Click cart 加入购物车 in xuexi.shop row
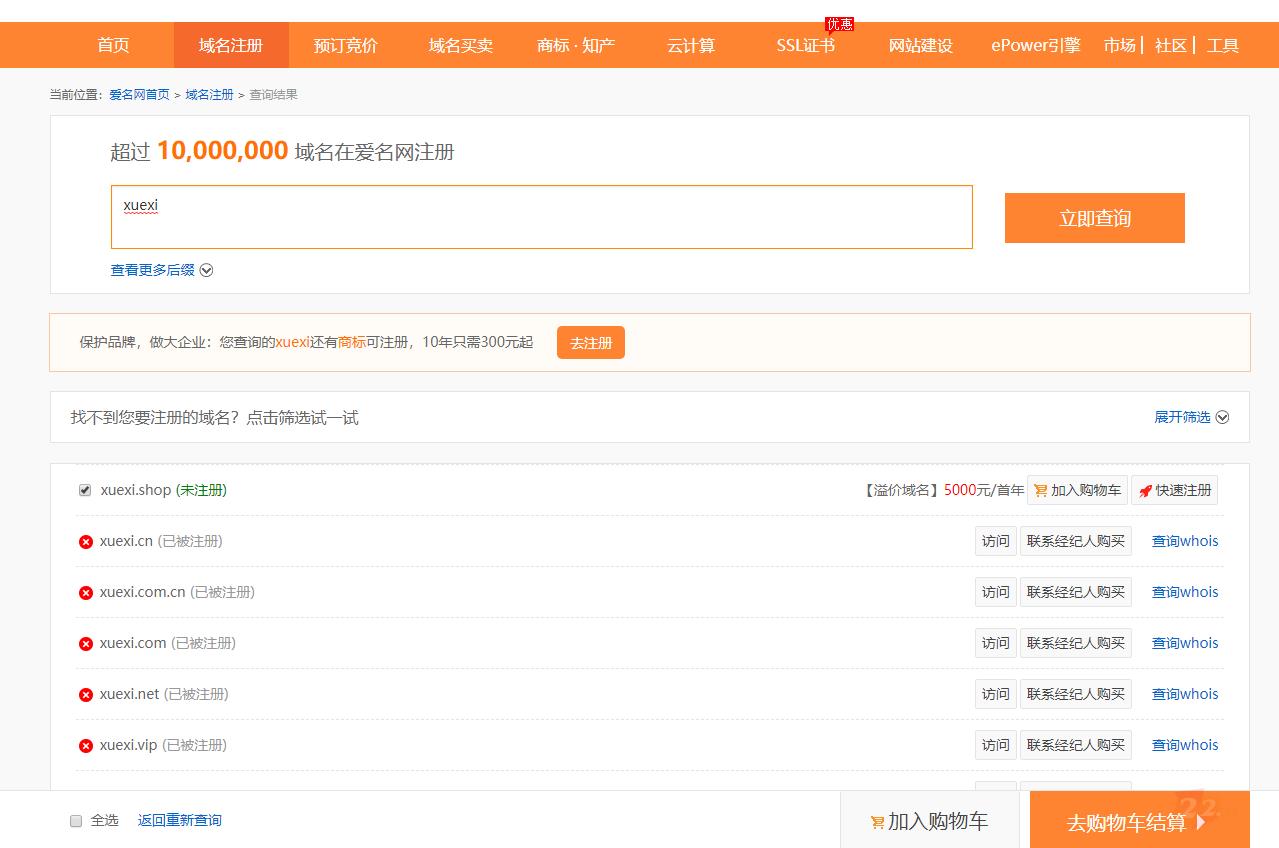This screenshot has height=848, width=1279. pos(1077,490)
